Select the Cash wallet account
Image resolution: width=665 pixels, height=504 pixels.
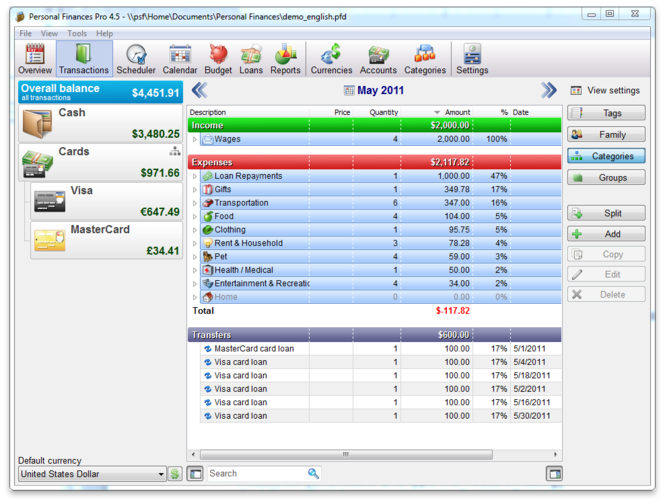[101, 123]
